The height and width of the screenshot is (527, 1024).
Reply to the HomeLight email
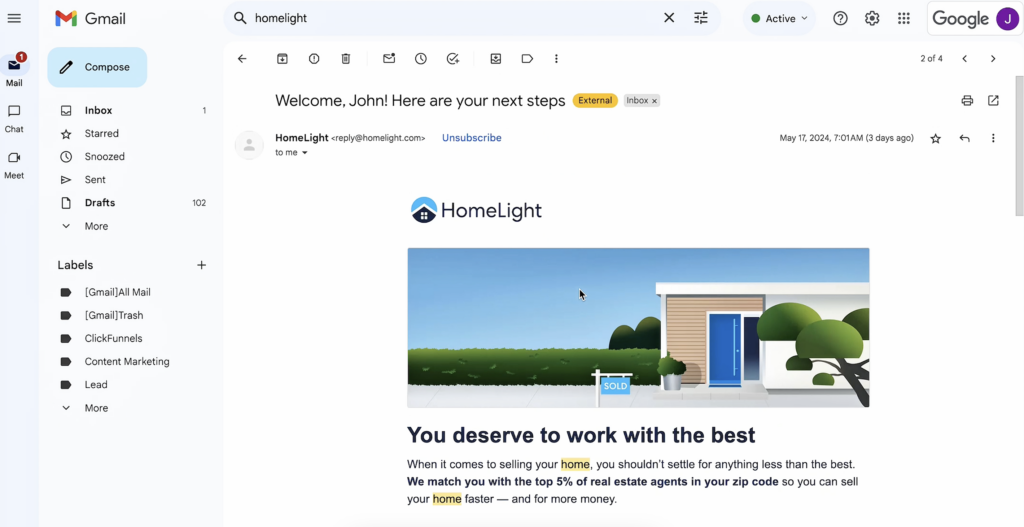[x=965, y=138]
